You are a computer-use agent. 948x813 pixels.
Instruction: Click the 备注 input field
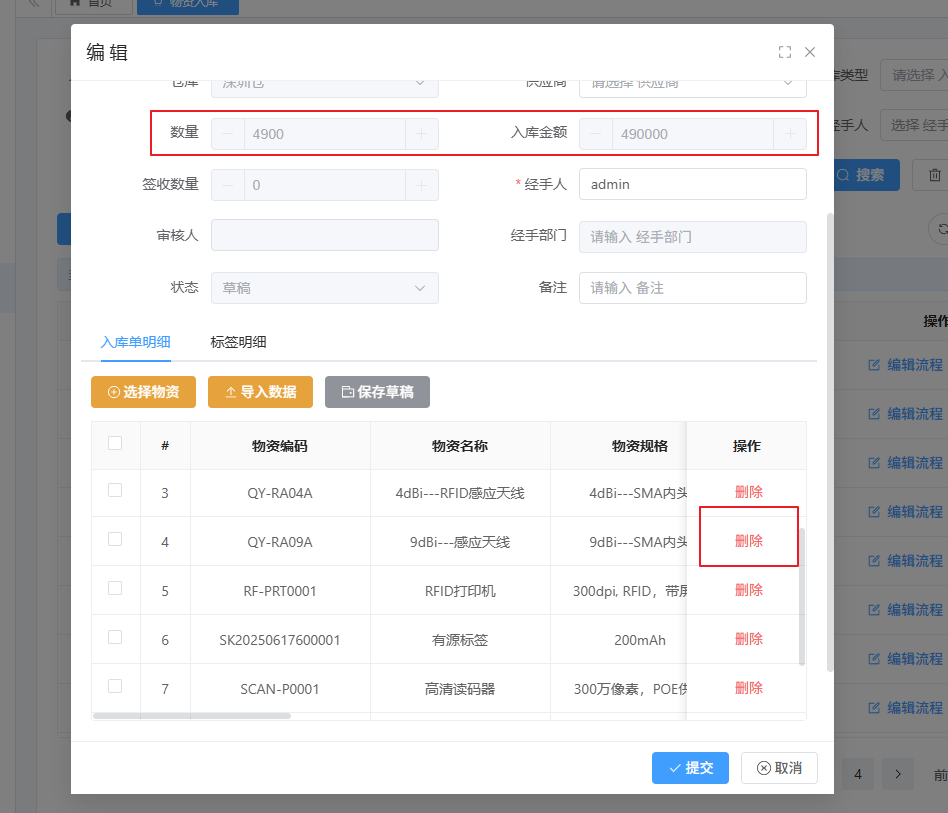coord(692,288)
